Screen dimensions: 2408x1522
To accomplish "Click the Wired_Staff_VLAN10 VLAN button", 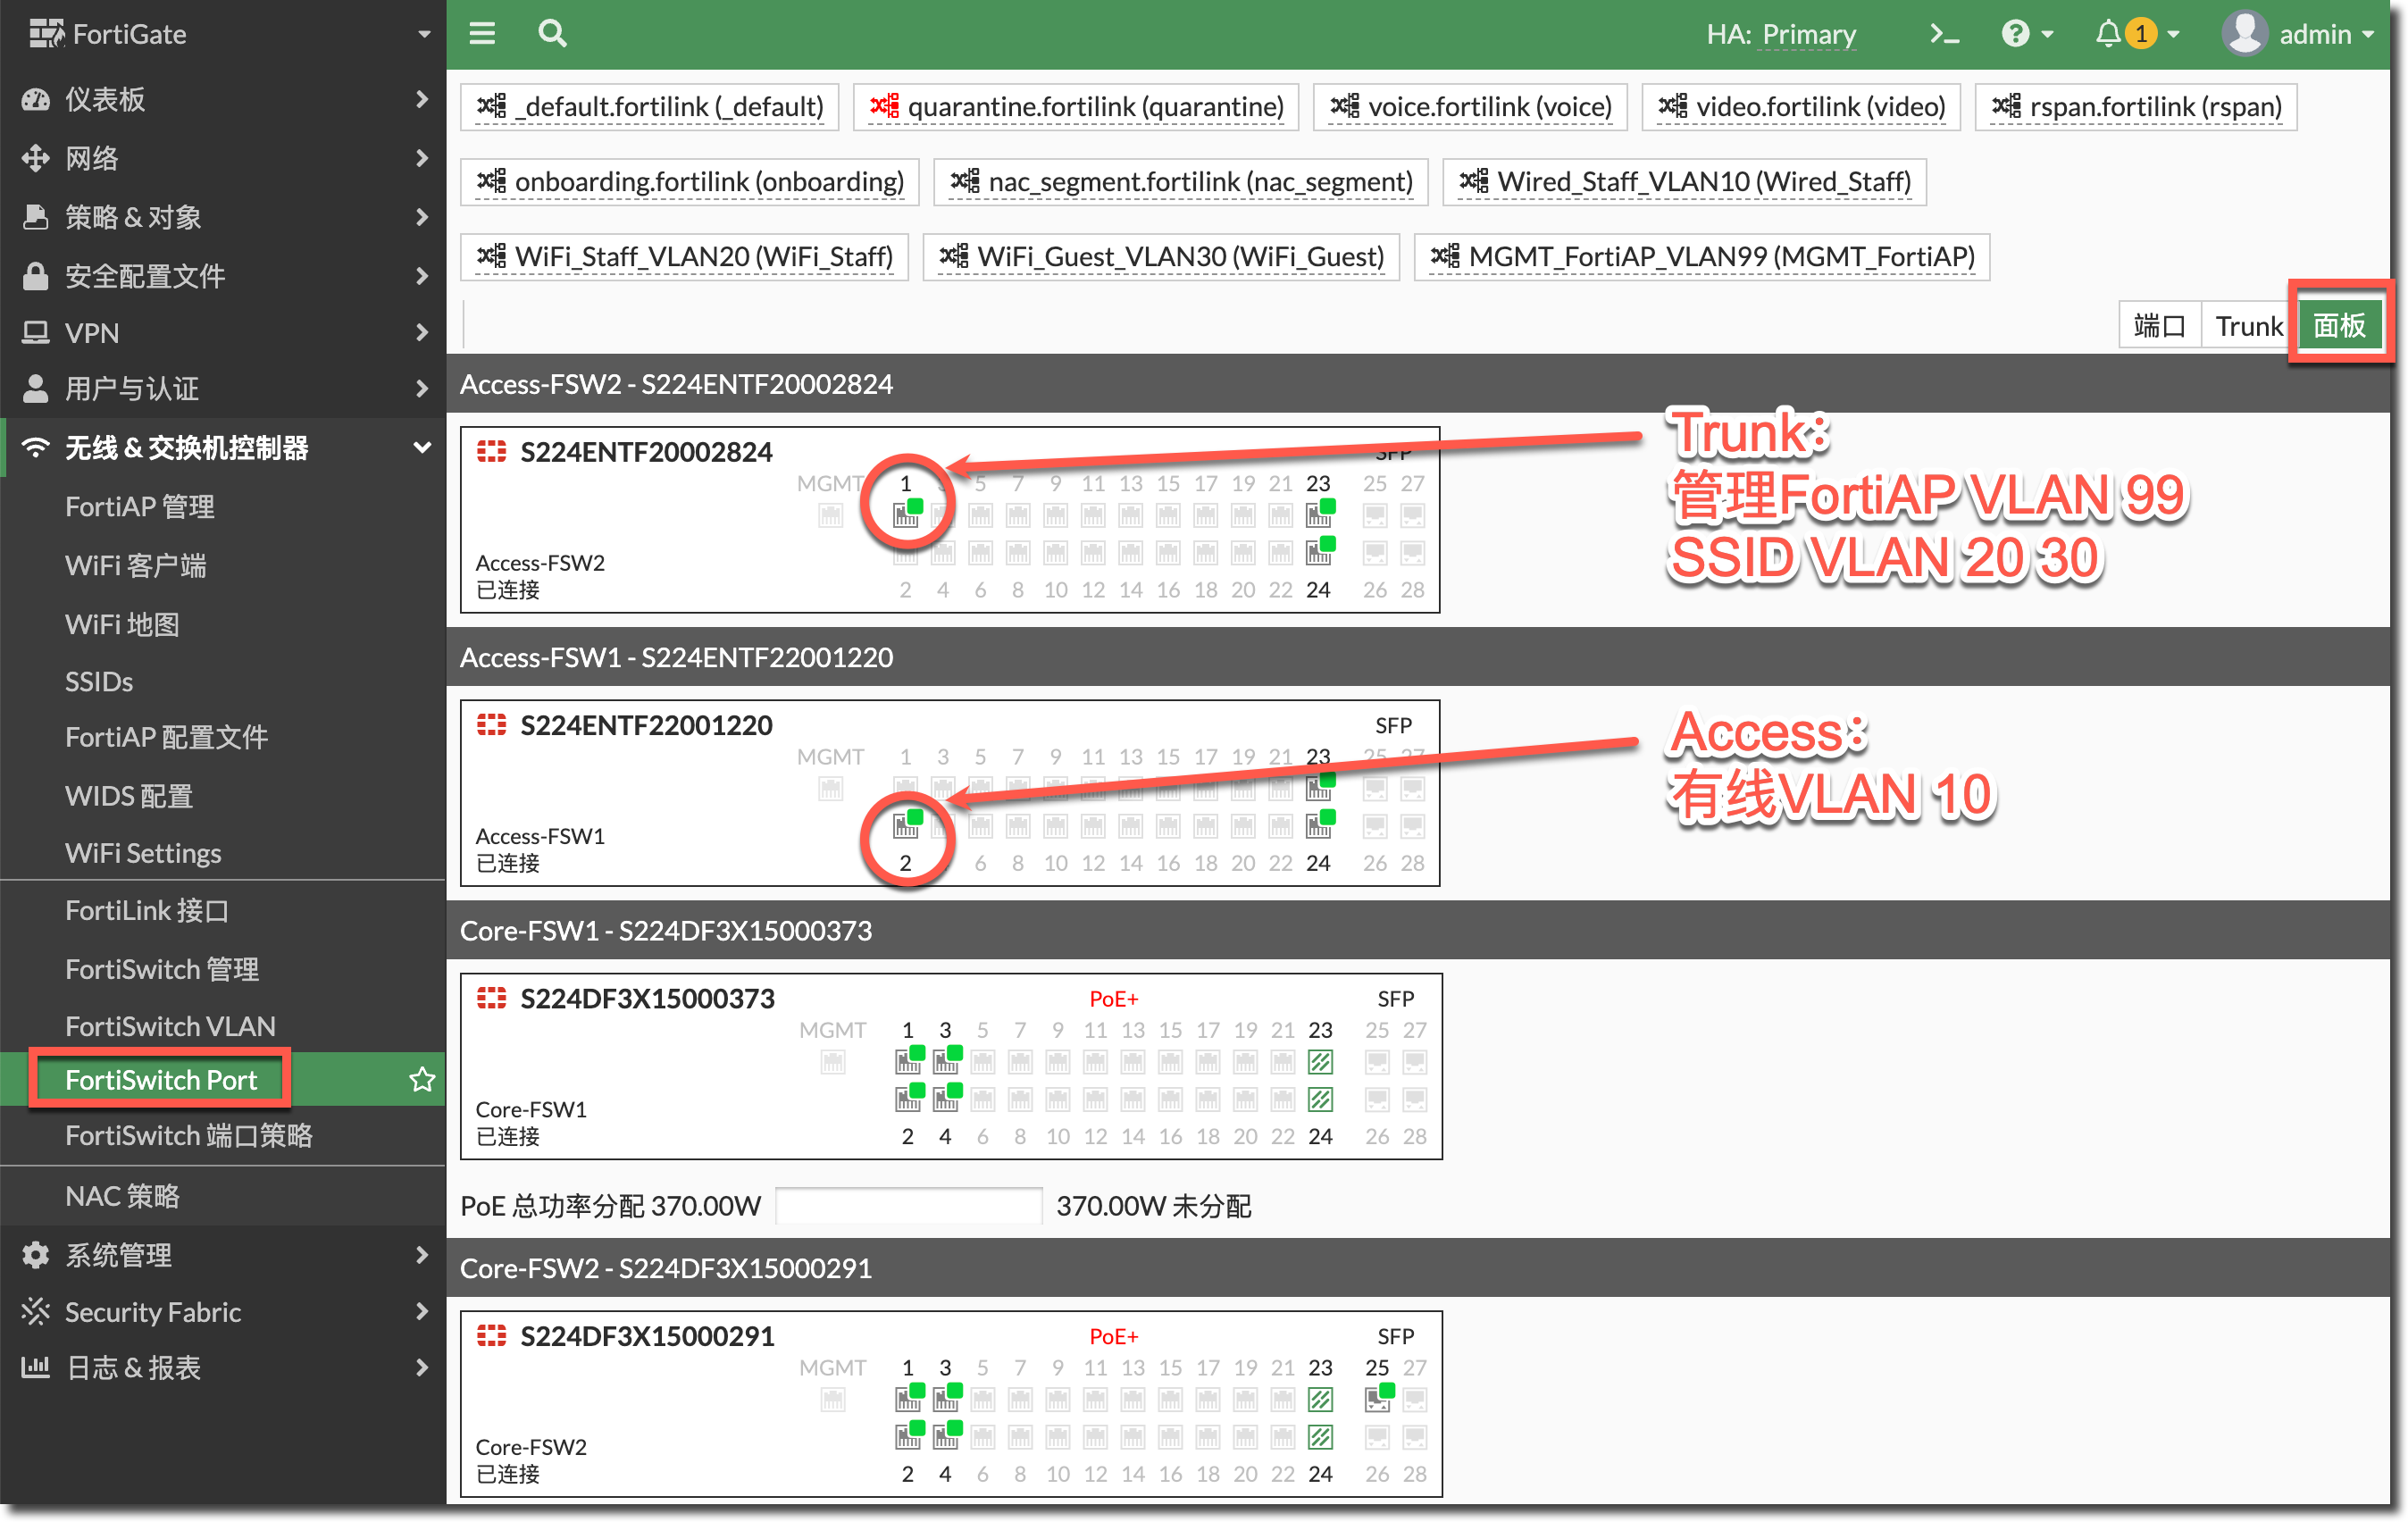I will pos(1685,182).
